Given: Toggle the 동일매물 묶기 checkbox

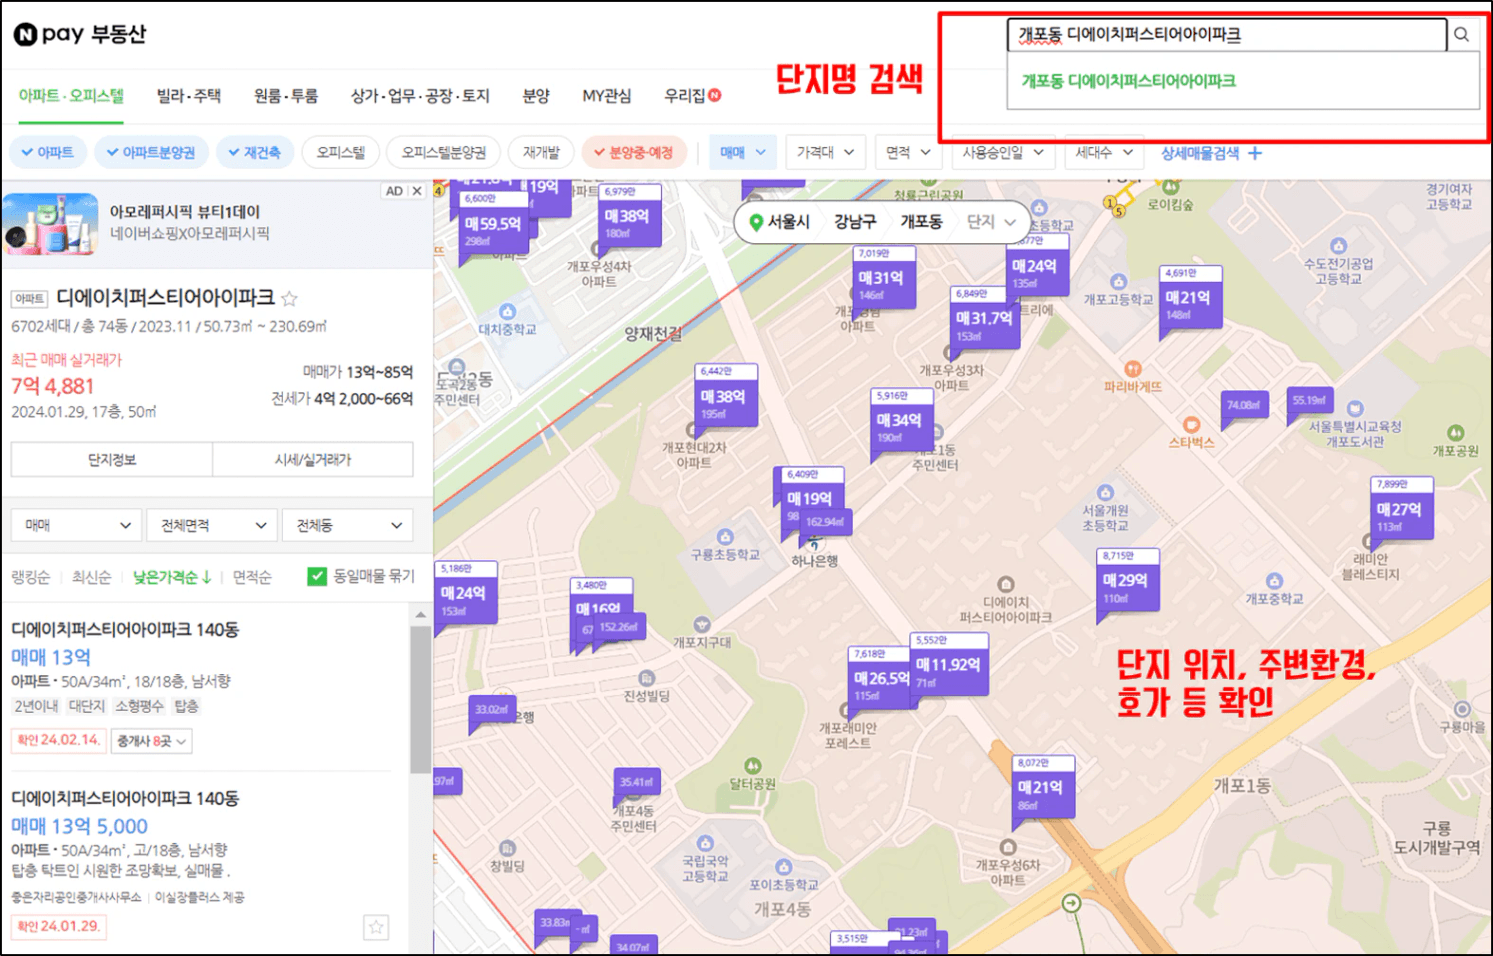Looking at the screenshot, I should tap(317, 577).
